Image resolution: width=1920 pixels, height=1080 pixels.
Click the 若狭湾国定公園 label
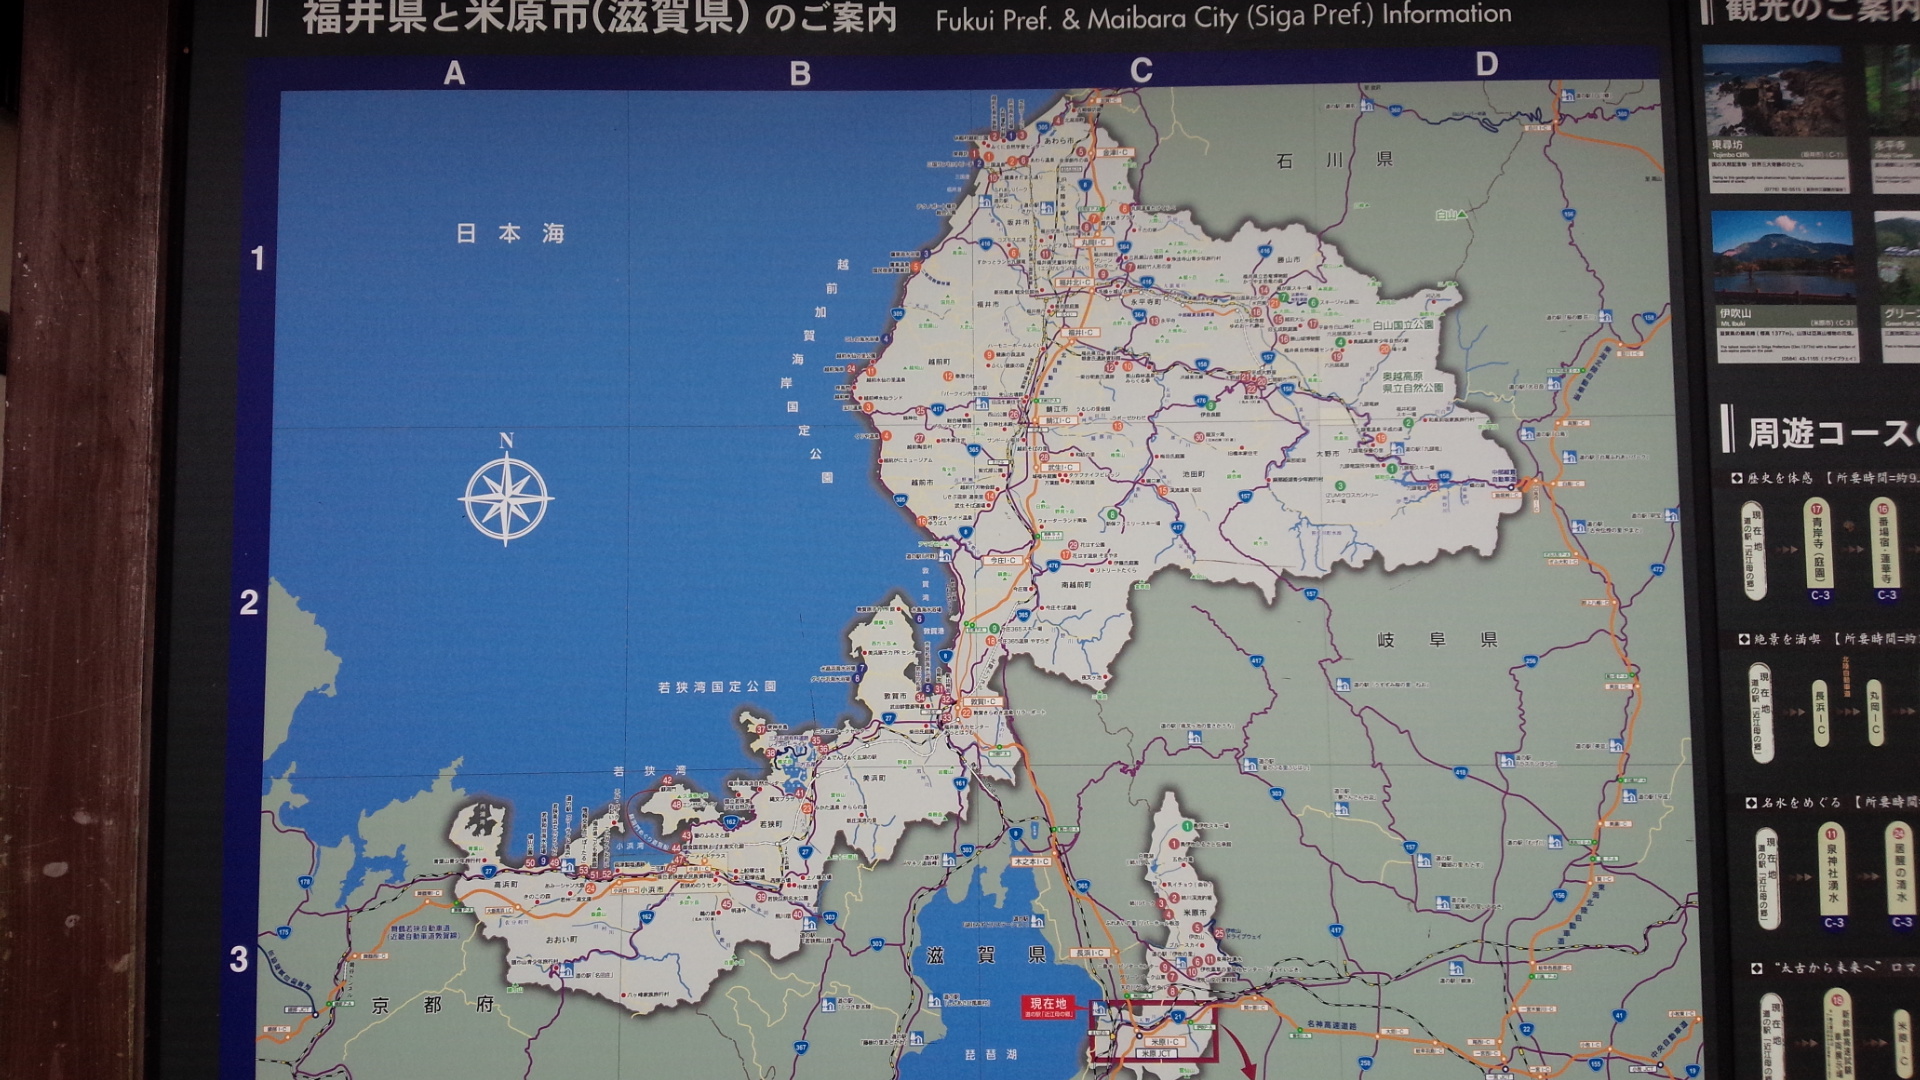click(717, 687)
